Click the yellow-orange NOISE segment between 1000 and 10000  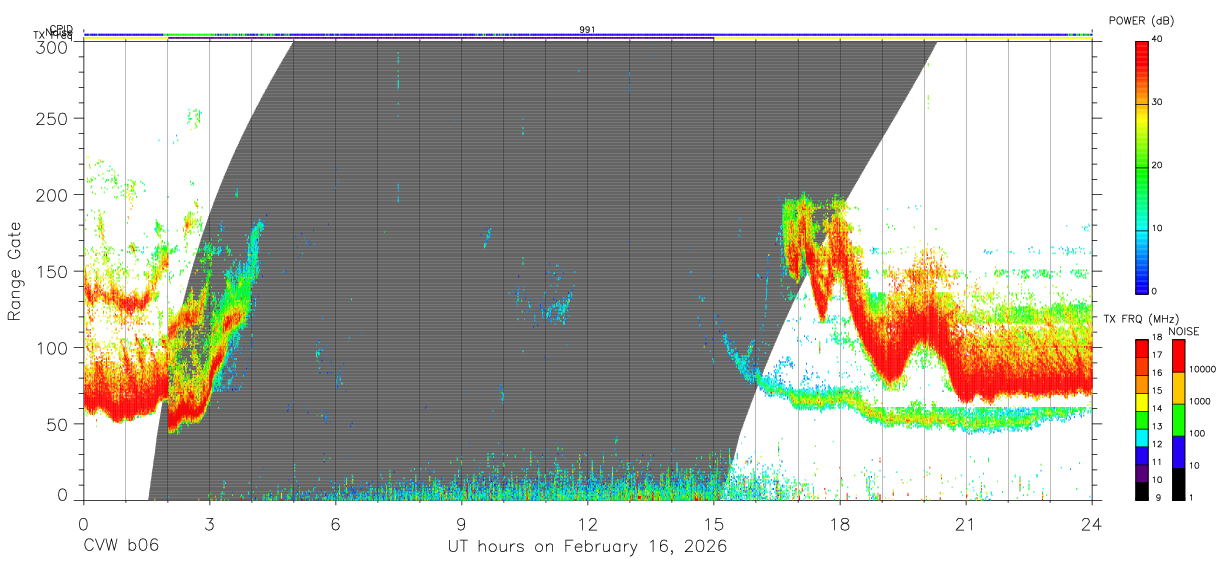pyautogui.click(x=1178, y=388)
